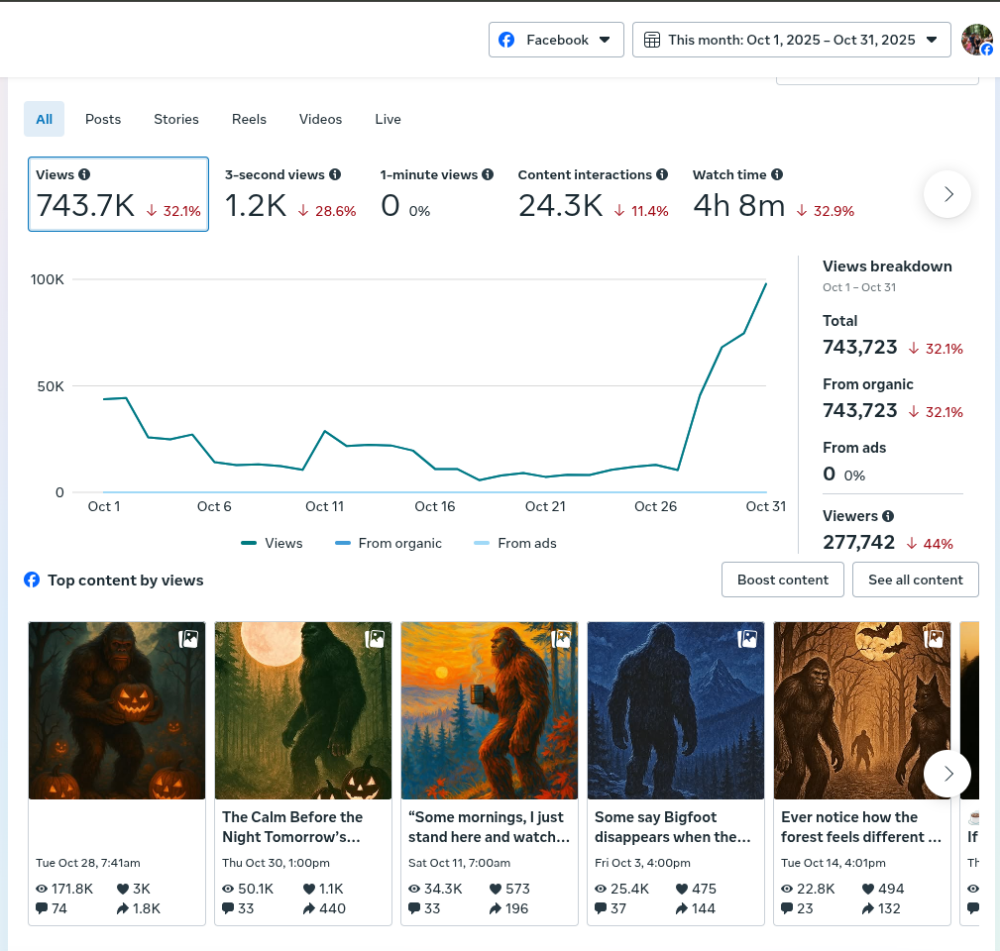
Task: Toggle the From ads legend item
Action: [514, 544]
